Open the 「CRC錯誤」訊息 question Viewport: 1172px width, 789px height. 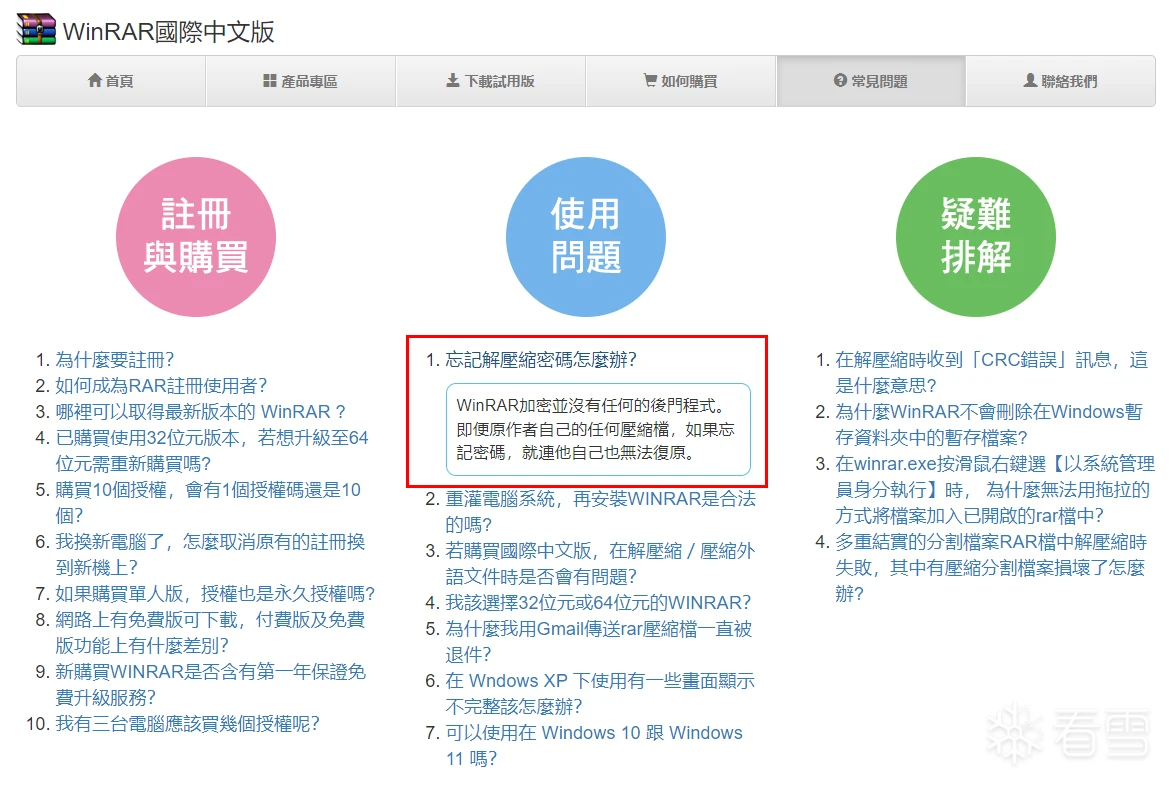(x=991, y=373)
